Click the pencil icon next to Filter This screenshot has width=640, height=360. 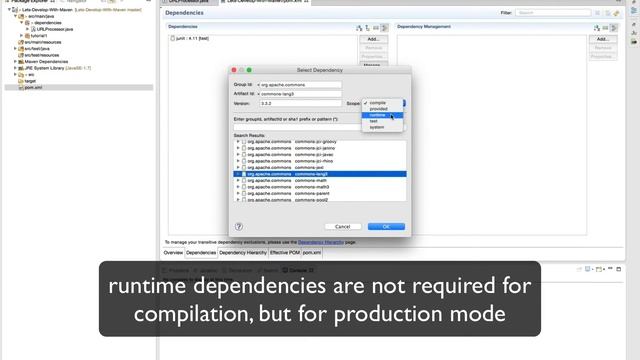tap(616, 13)
